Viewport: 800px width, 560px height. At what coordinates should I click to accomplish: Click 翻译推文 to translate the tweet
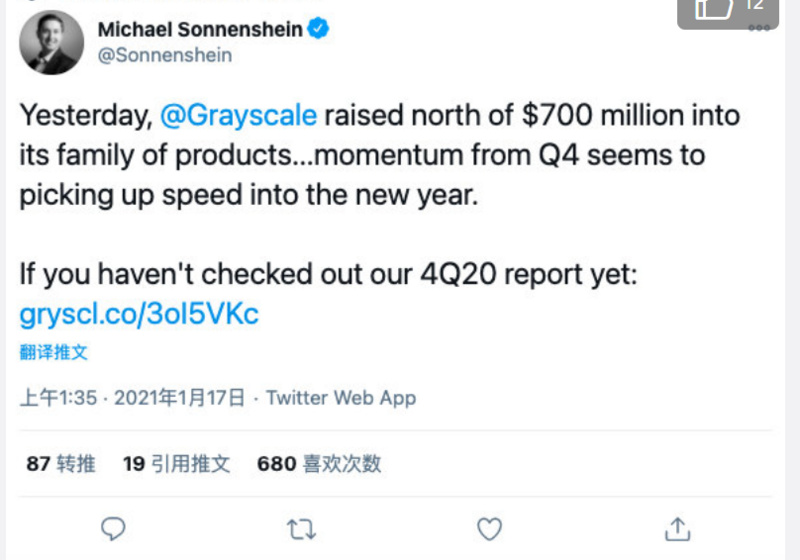pyautogui.click(x=54, y=352)
